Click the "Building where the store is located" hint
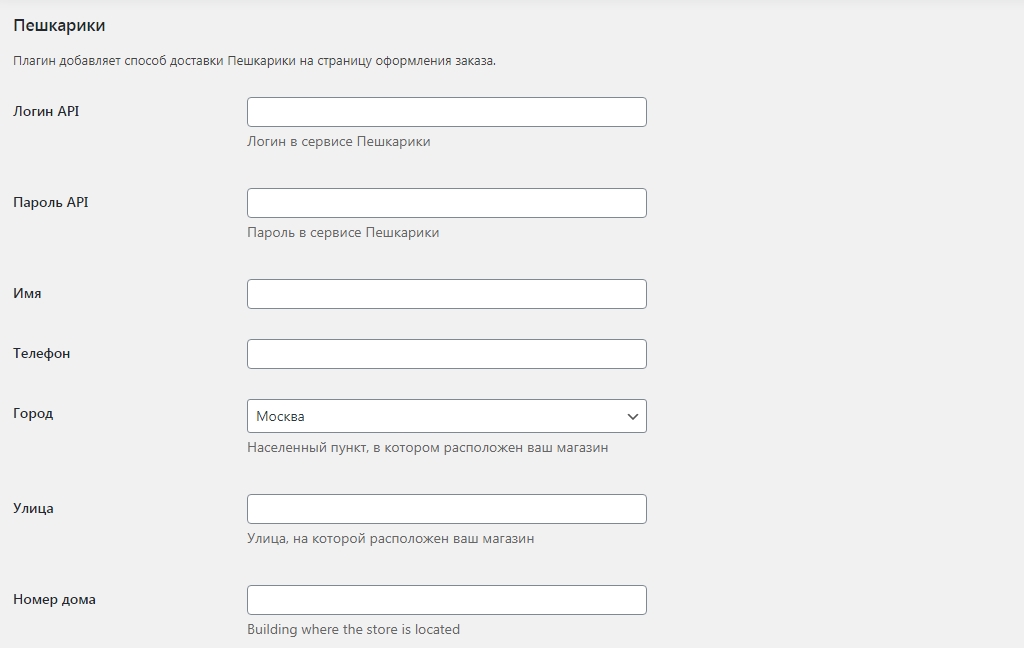This screenshot has width=1024, height=648. click(x=353, y=630)
